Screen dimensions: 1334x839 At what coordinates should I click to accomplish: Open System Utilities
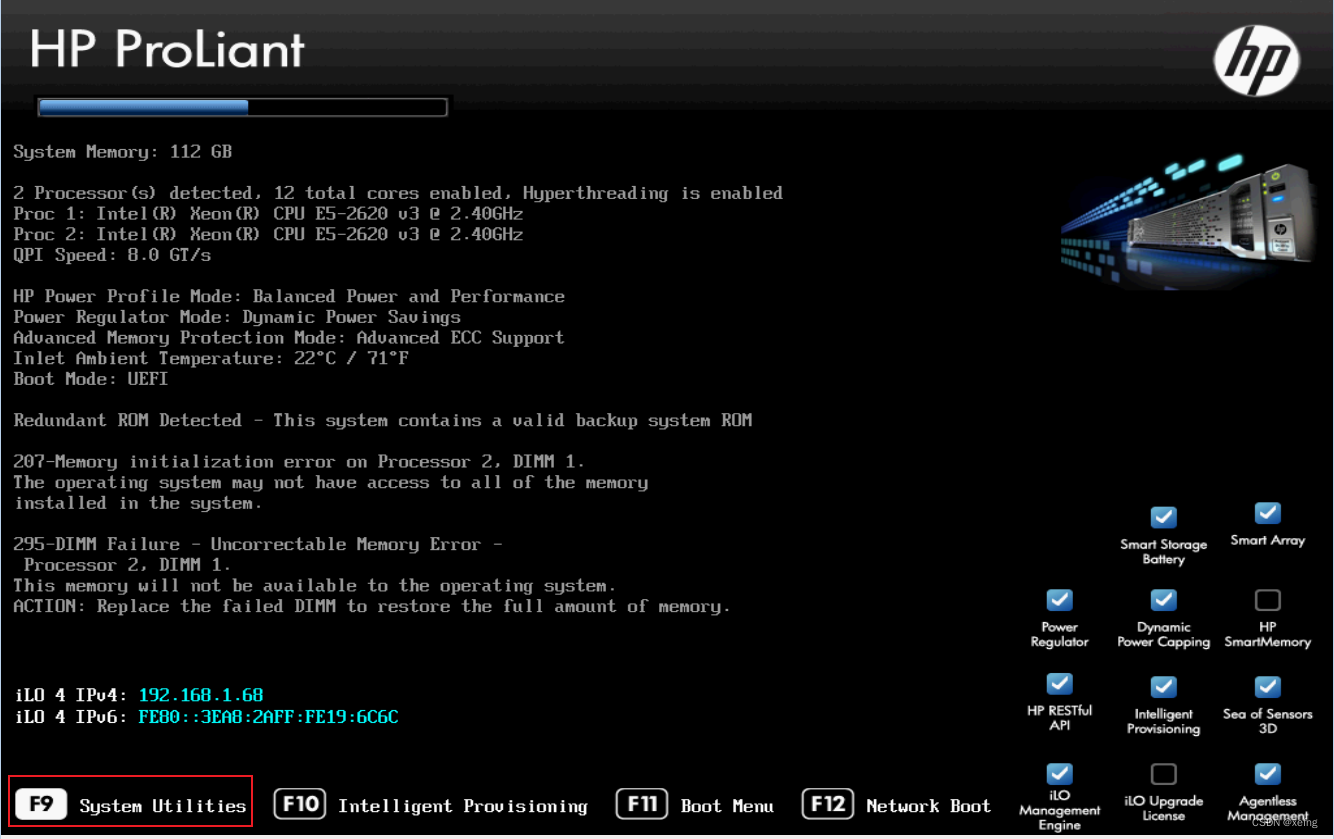[x=162, y=806]
